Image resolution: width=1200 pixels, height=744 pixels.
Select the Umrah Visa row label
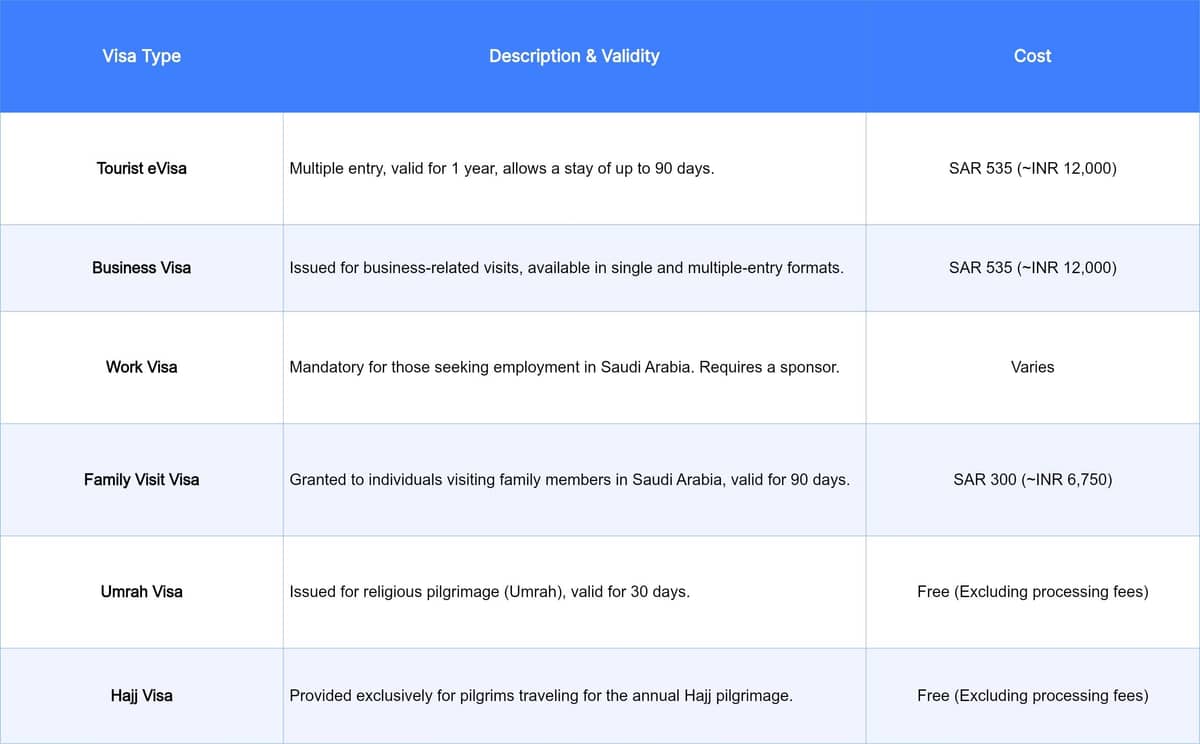(x=141, y=591)
